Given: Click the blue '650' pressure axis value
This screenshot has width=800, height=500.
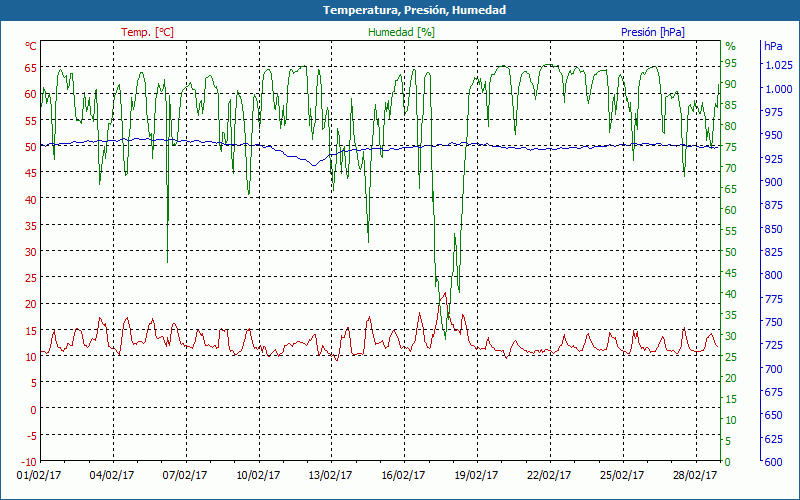Looking at the screenshot, I should pos(773,415).
